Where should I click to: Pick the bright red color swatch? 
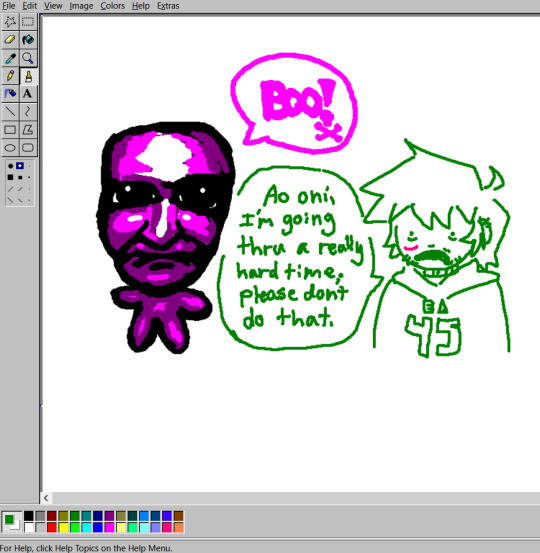tap(52, 528)
